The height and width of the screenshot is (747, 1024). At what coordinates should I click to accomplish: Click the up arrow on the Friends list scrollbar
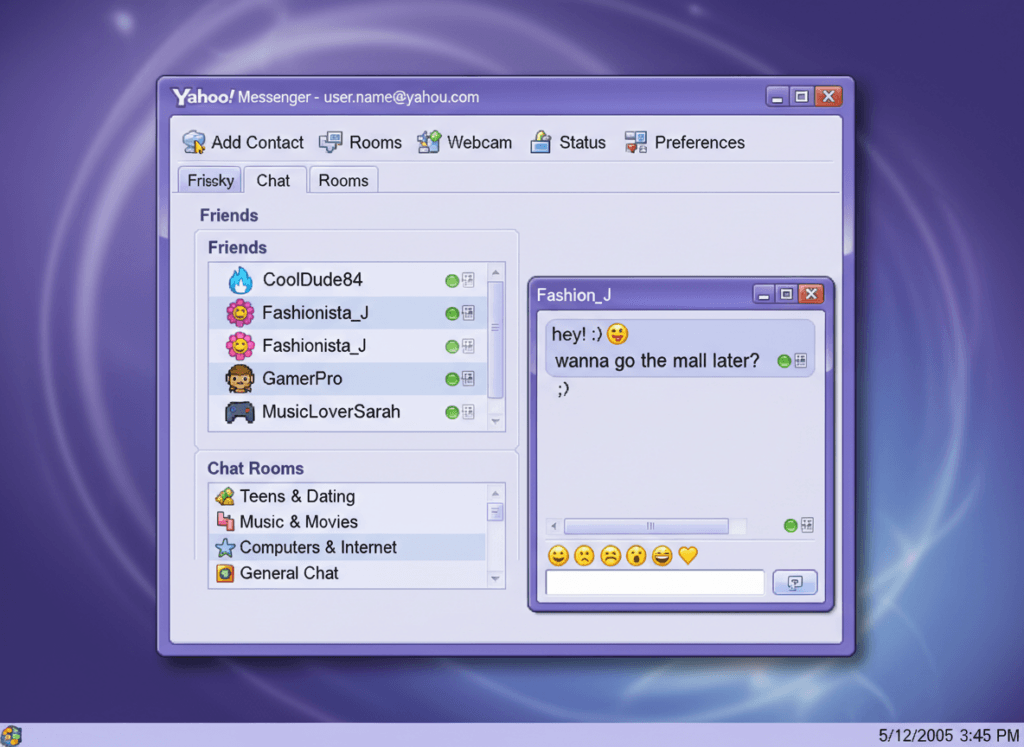point(495,274)
